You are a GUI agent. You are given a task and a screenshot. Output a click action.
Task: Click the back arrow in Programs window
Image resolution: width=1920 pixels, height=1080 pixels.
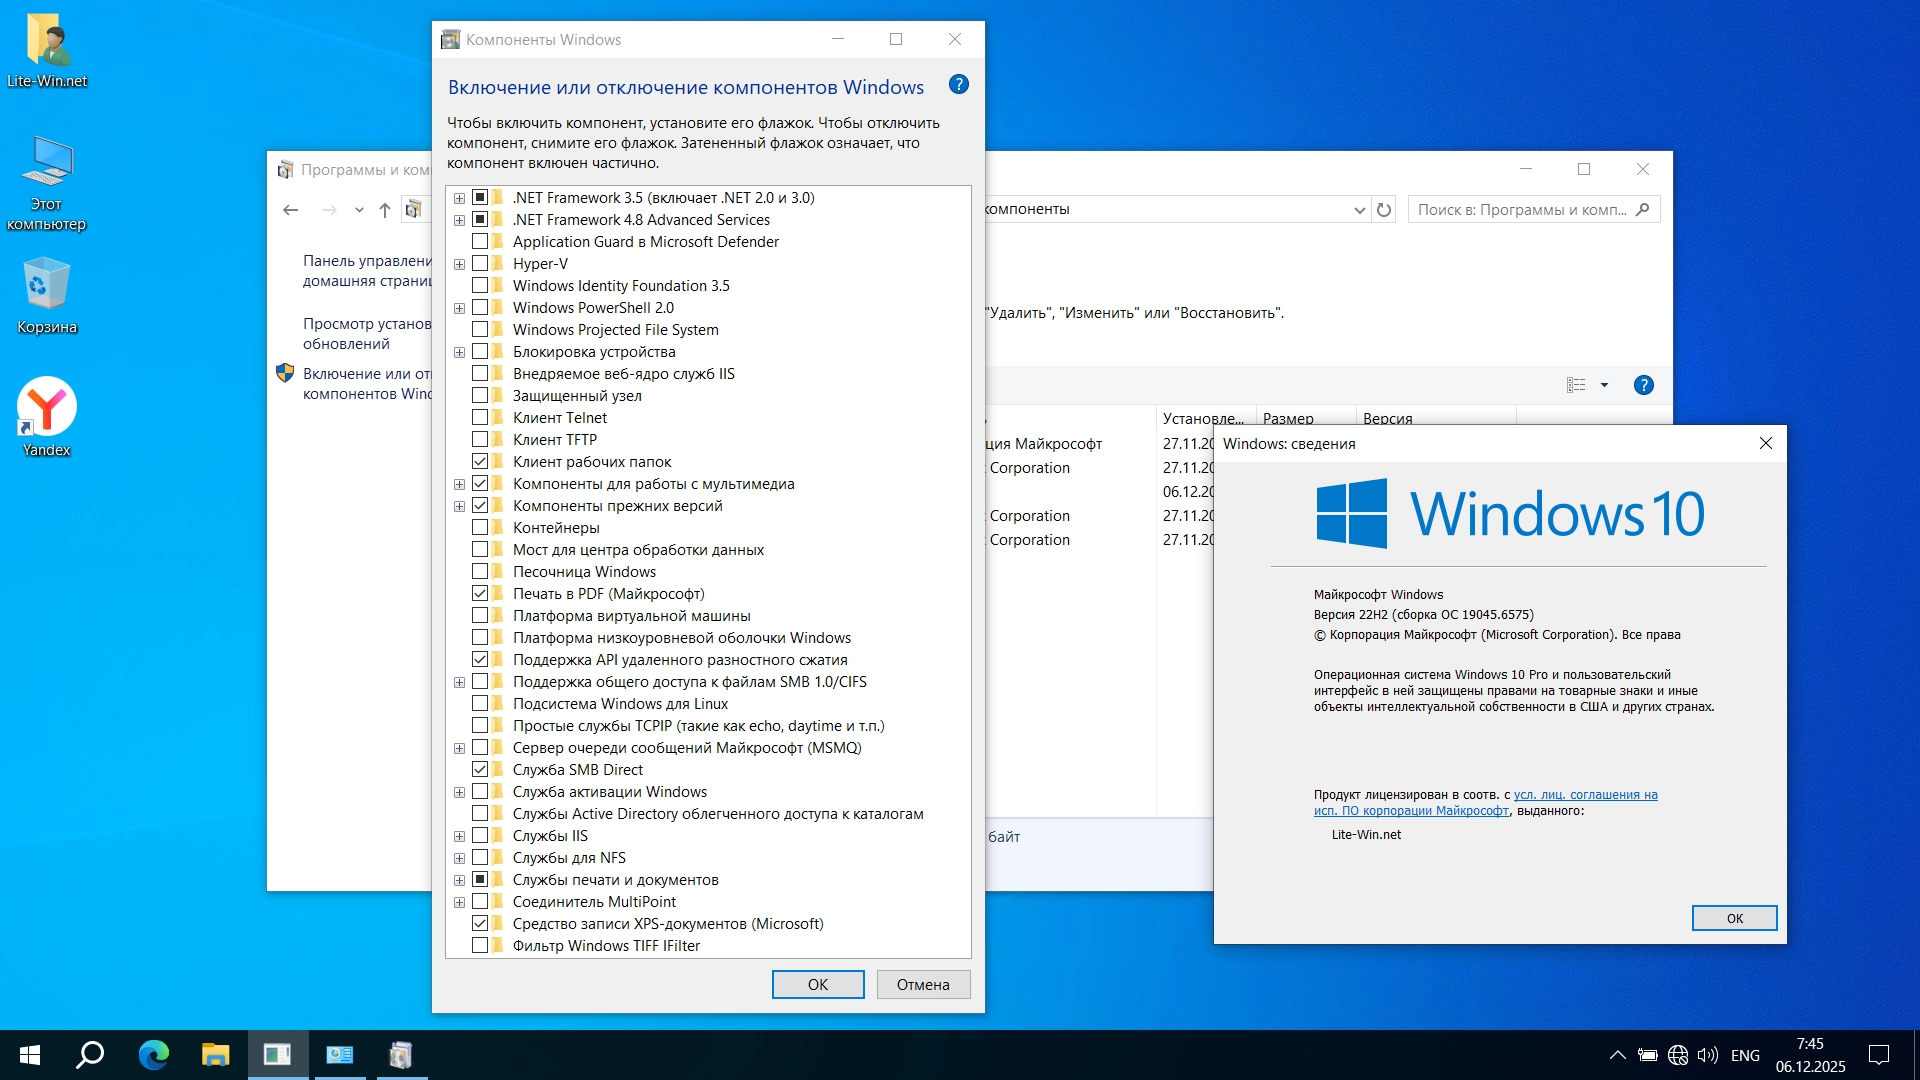point(291,210)
